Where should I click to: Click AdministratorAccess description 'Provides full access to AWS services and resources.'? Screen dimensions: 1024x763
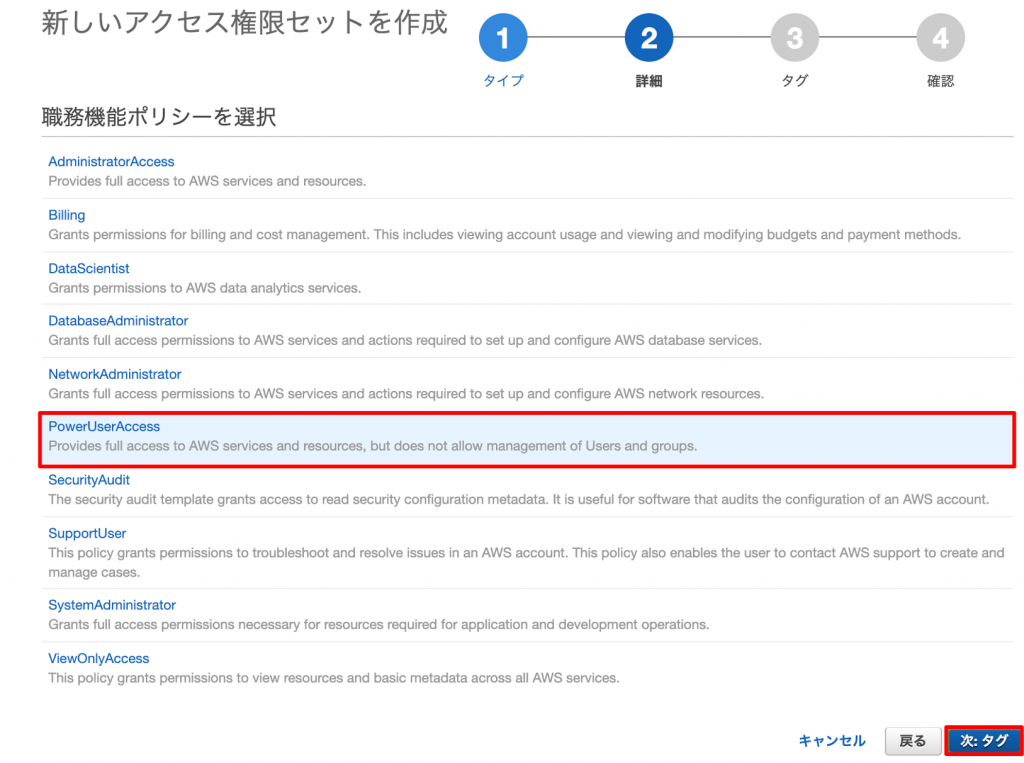(x=207, y=182)
